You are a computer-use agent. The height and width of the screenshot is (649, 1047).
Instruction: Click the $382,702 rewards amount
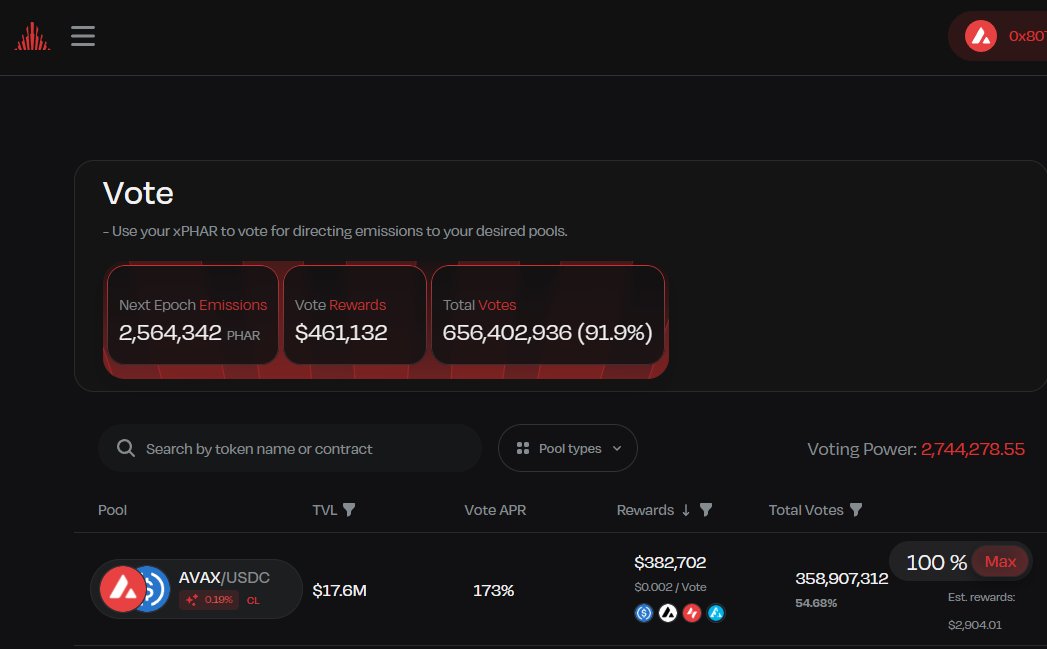(670, 562)
